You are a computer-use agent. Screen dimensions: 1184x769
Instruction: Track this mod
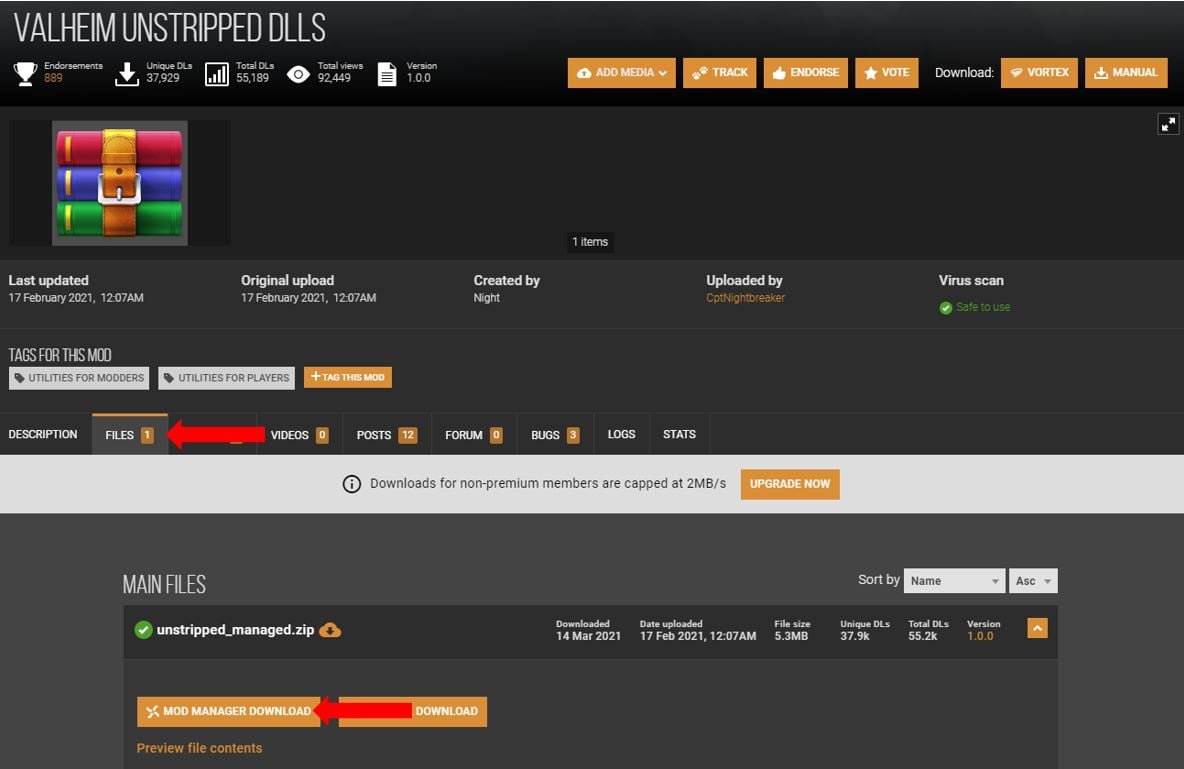pos(719,73)
